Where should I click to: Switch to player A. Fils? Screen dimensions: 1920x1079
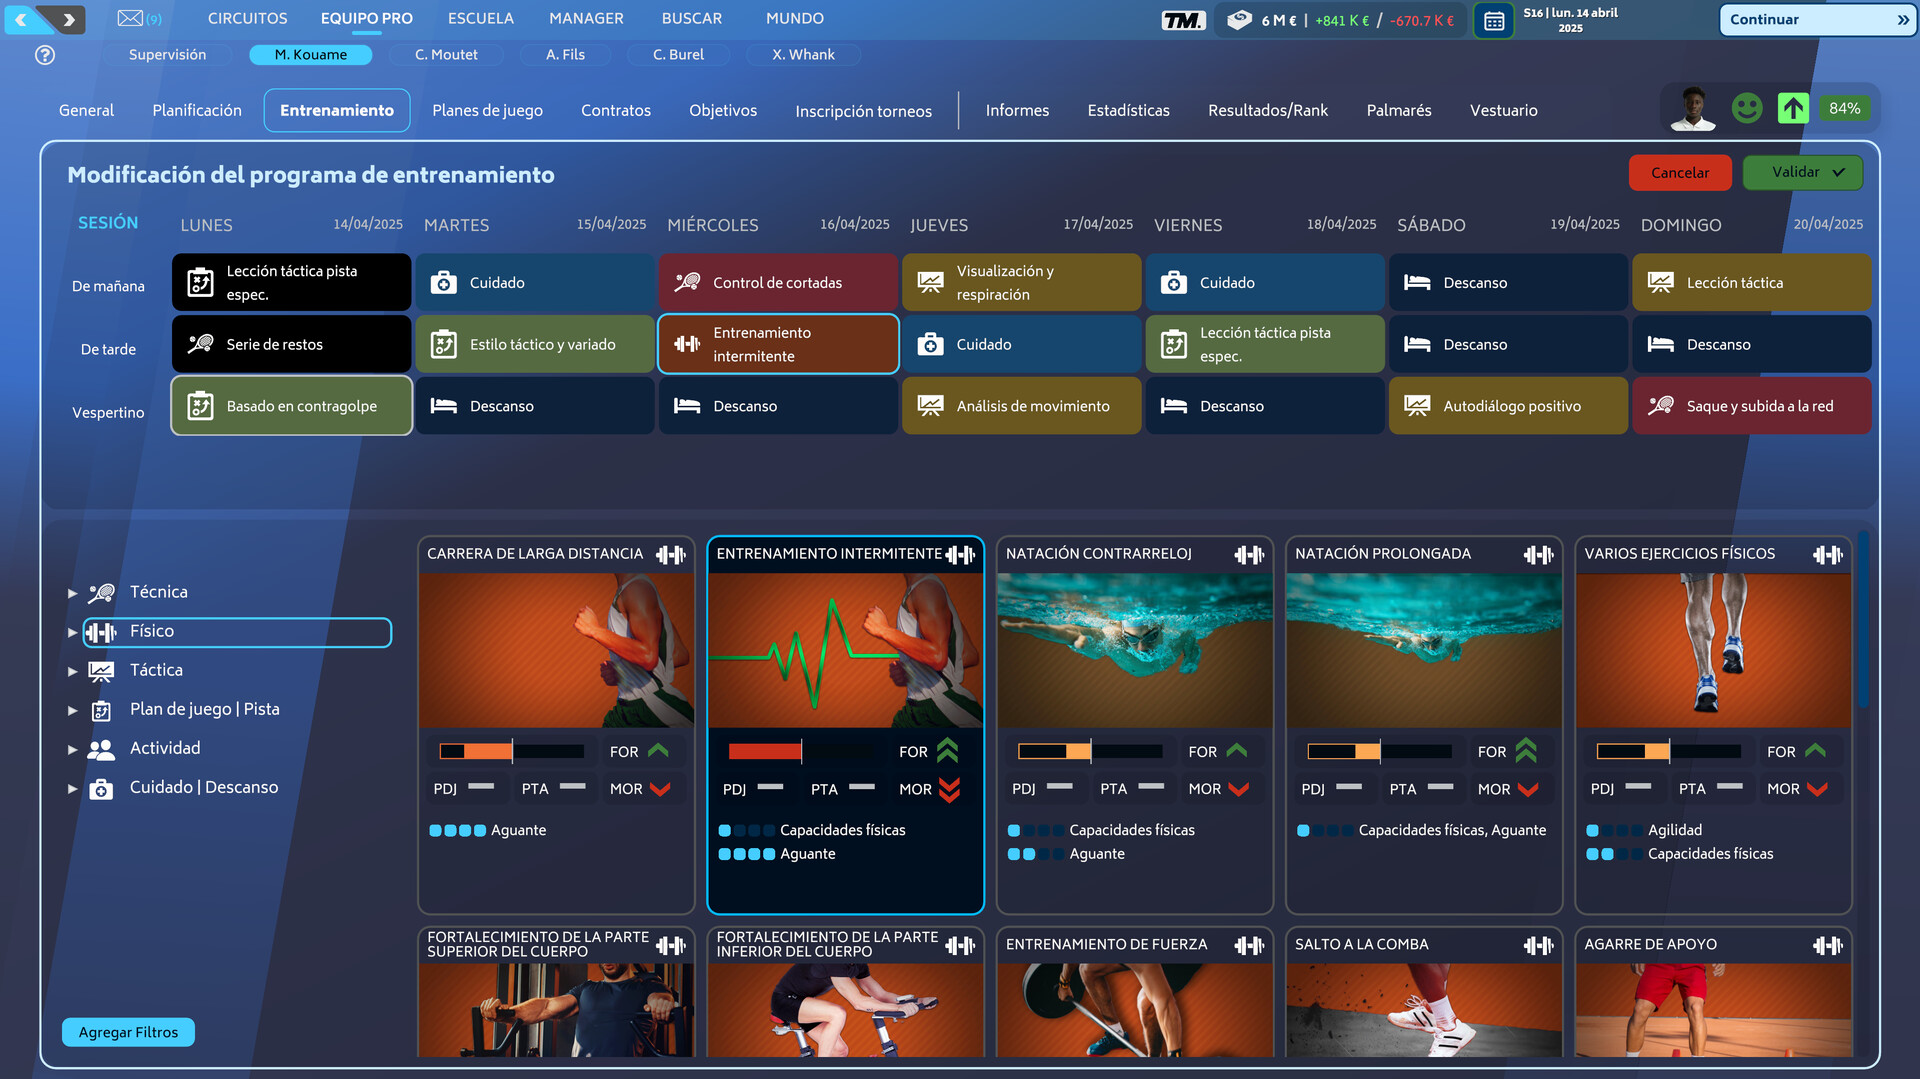(565, 55)
